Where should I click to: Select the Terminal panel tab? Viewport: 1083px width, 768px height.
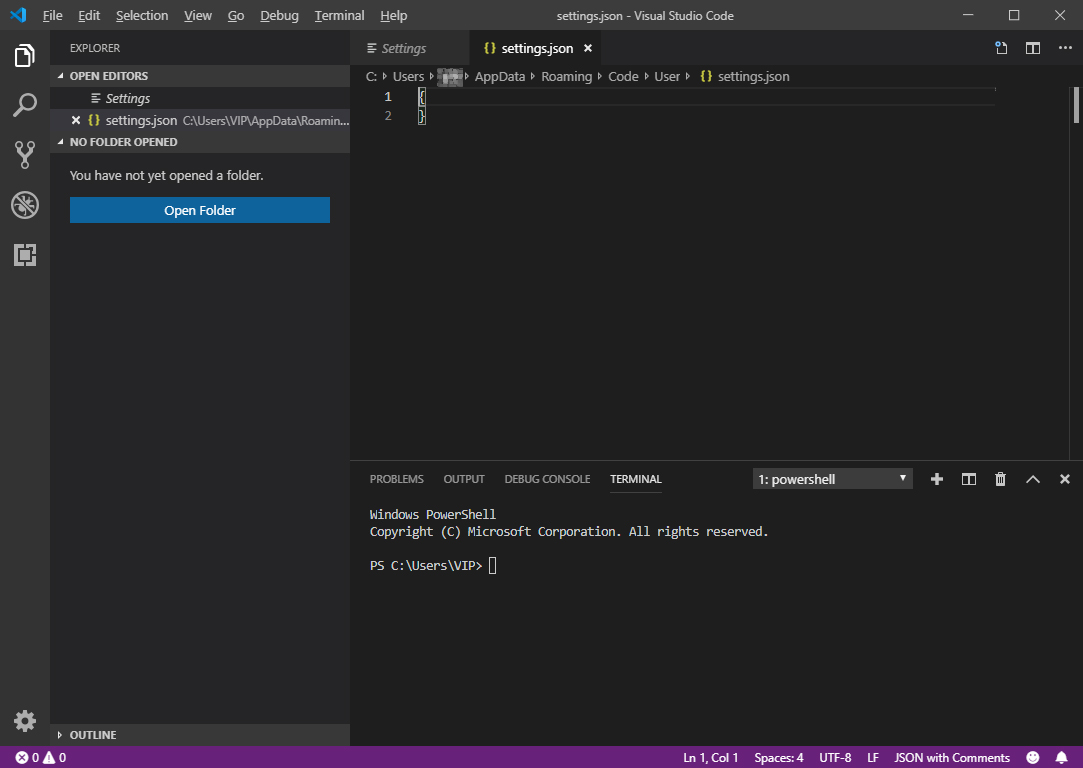pos(635,479)
